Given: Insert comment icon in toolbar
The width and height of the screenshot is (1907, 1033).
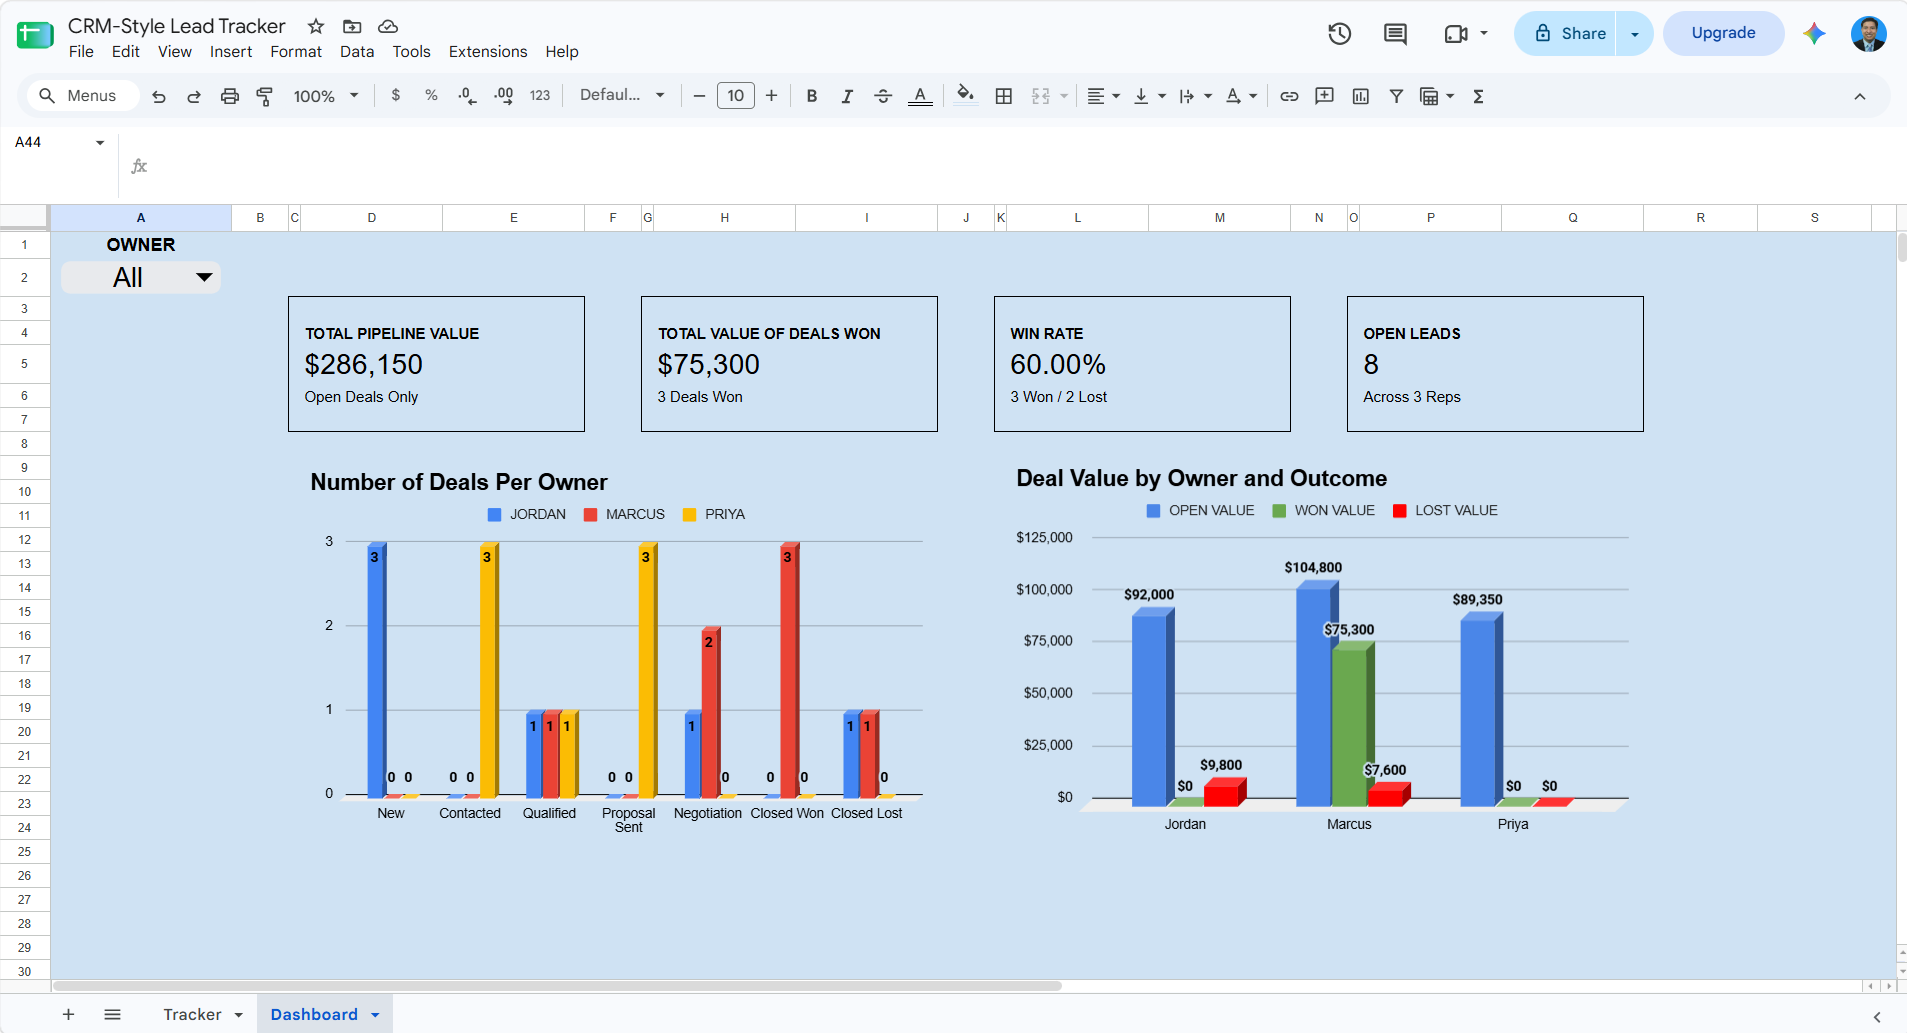Looking at the screenshot, I should click(x=1325, y=96).
